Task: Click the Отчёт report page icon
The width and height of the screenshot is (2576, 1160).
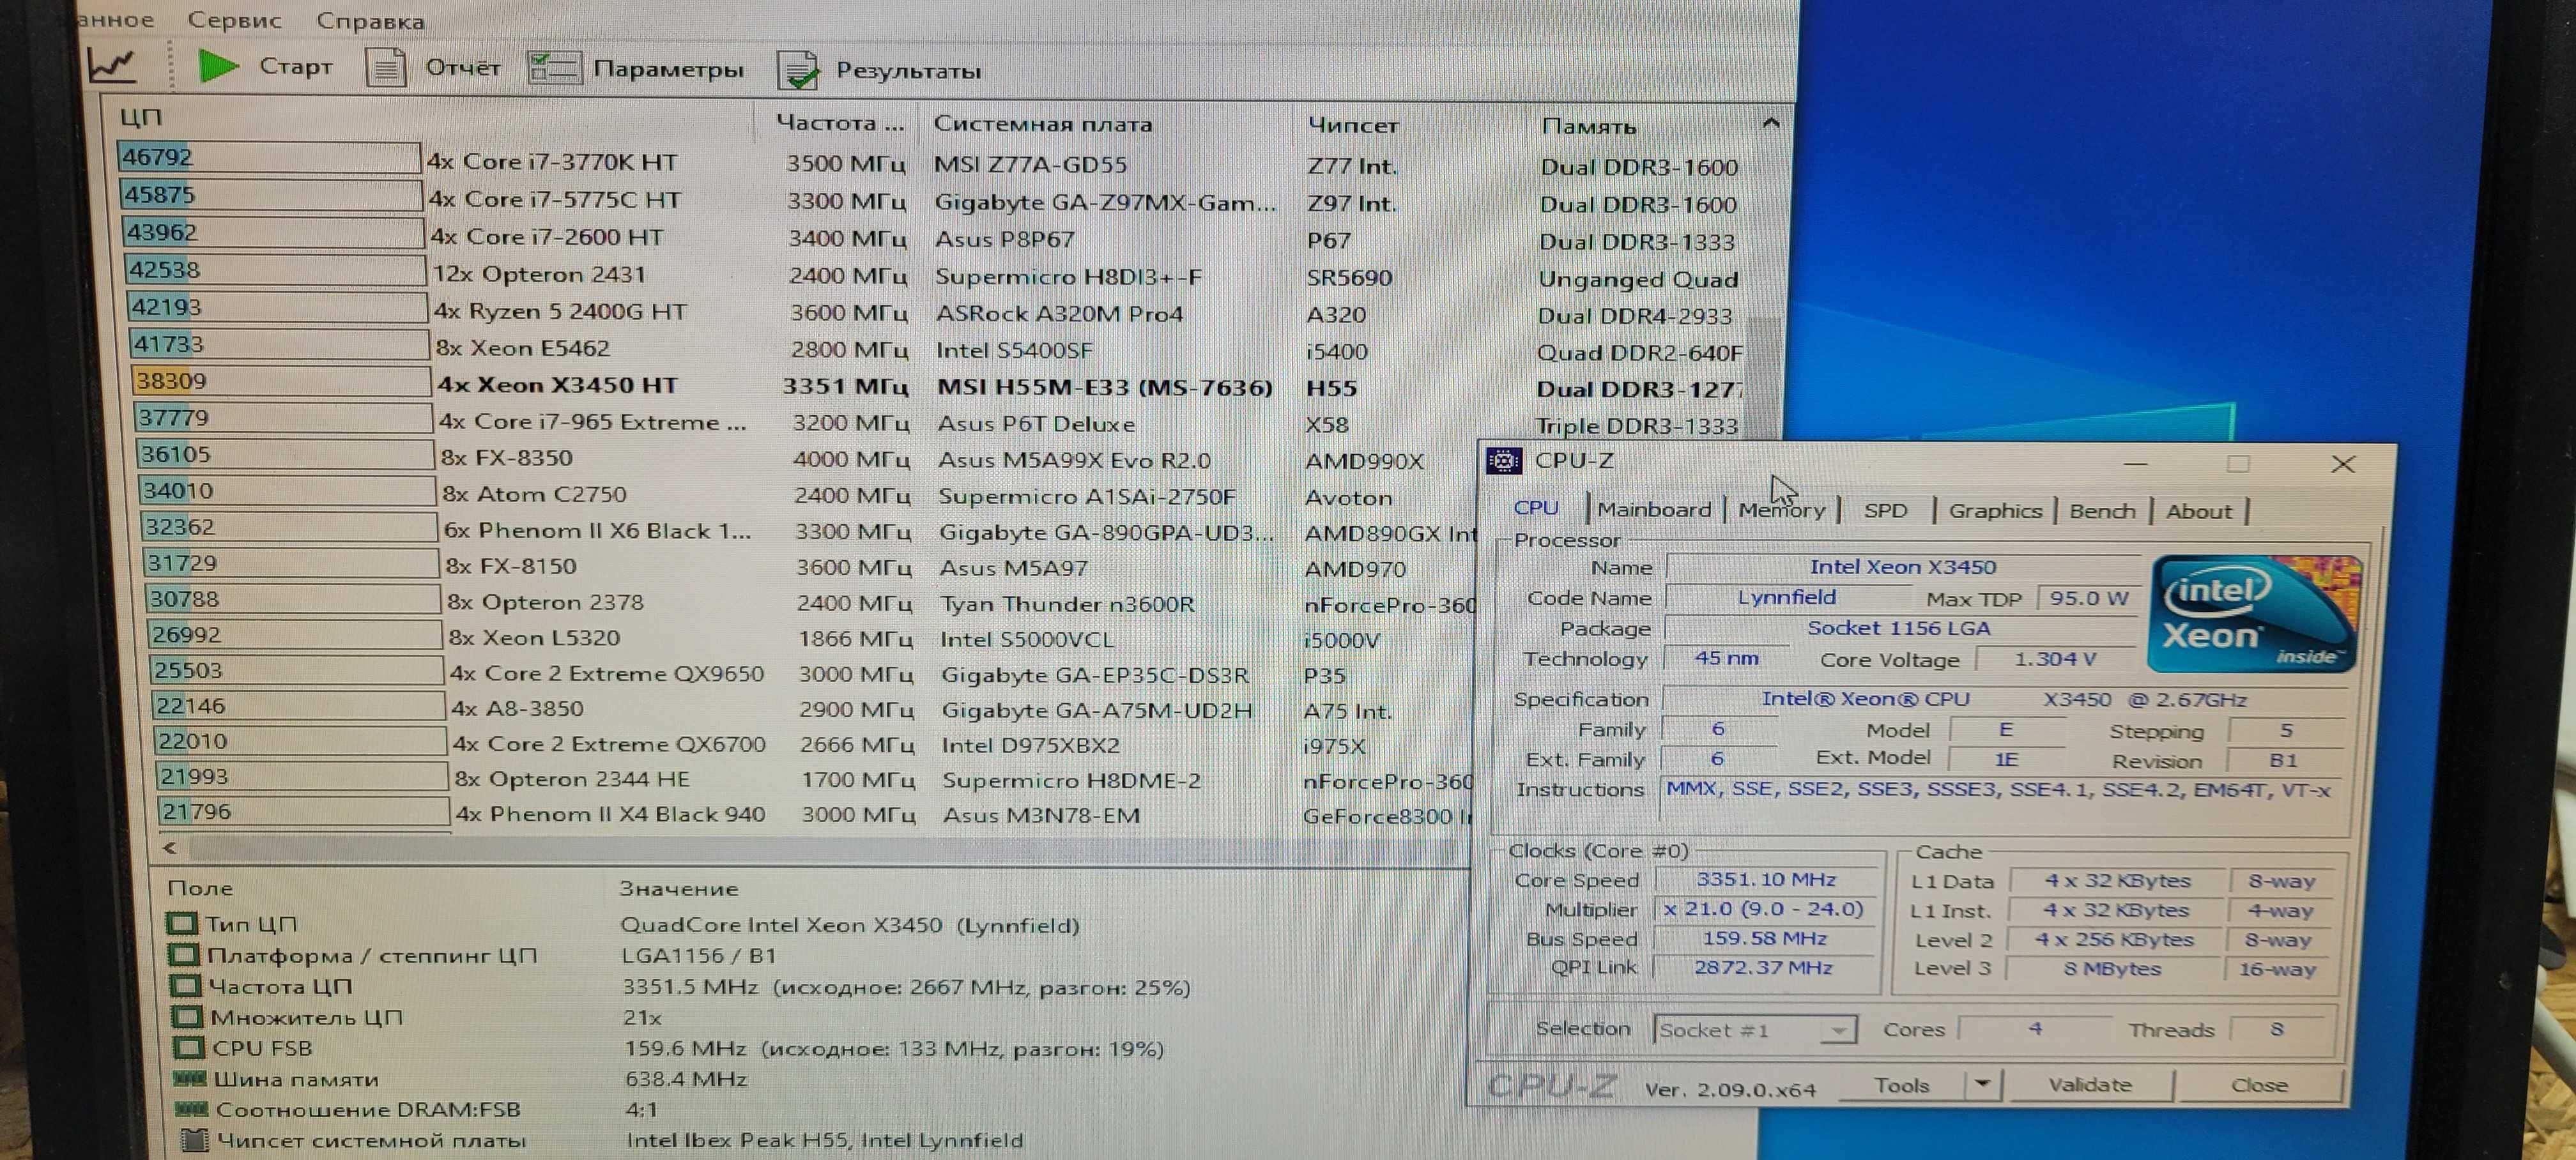Action: [x=385, y=68]
